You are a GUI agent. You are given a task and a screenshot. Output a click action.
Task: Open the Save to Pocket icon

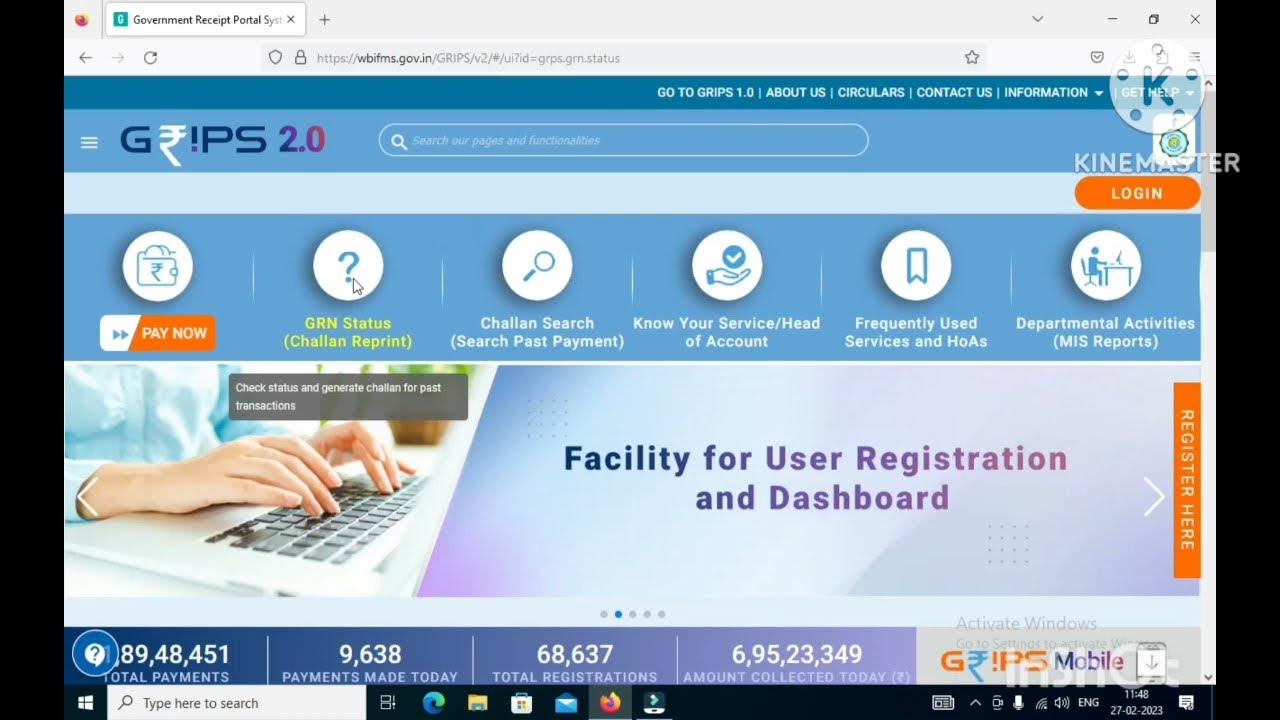[x=1097, y=58]
